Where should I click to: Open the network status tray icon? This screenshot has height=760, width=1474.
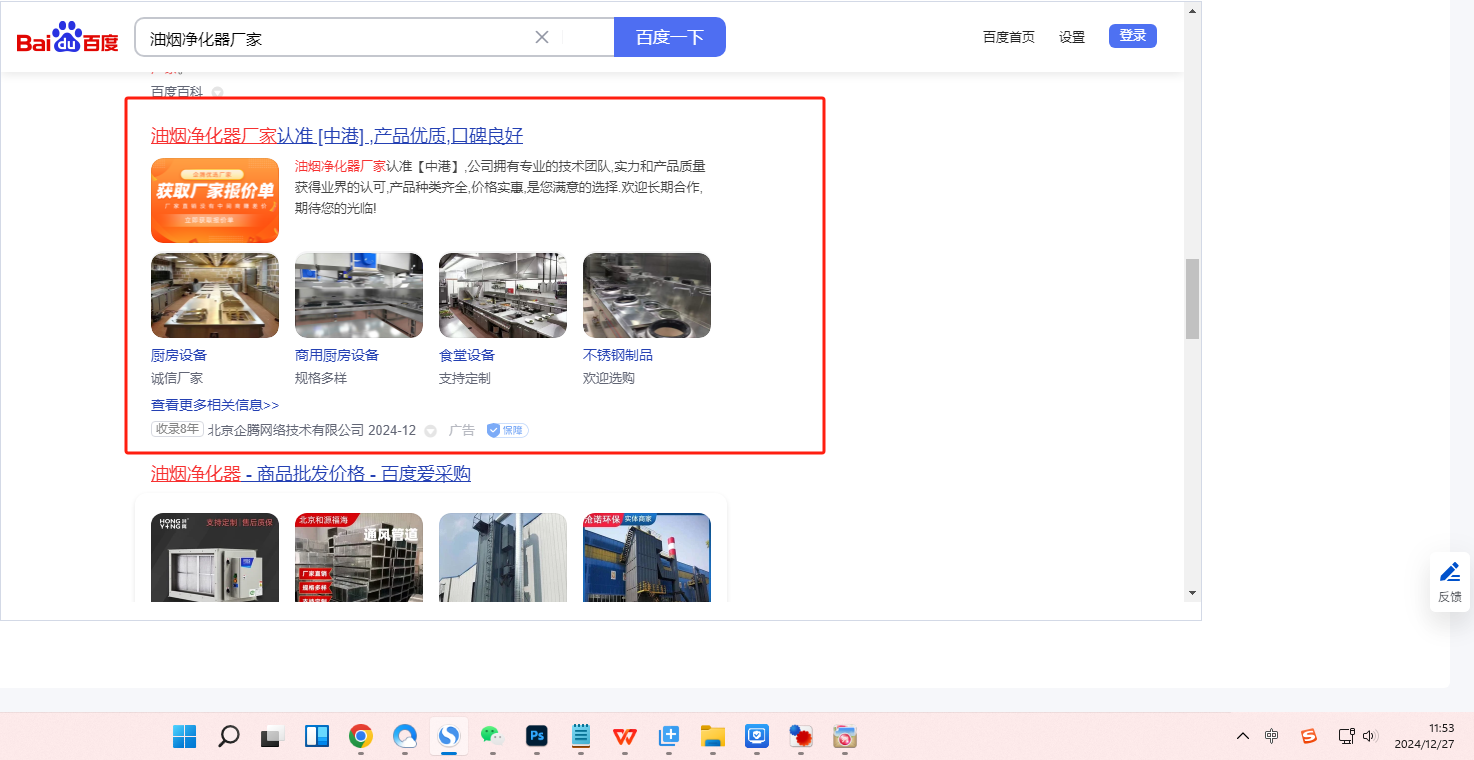1346,736
